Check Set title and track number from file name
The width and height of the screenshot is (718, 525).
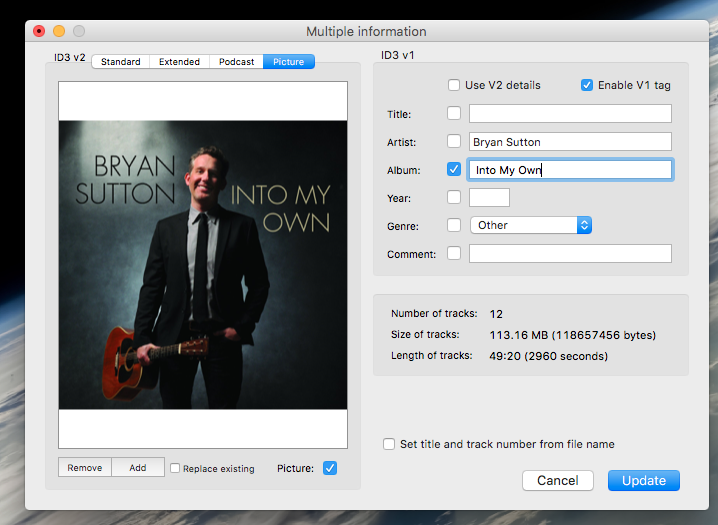pos(389,444)
